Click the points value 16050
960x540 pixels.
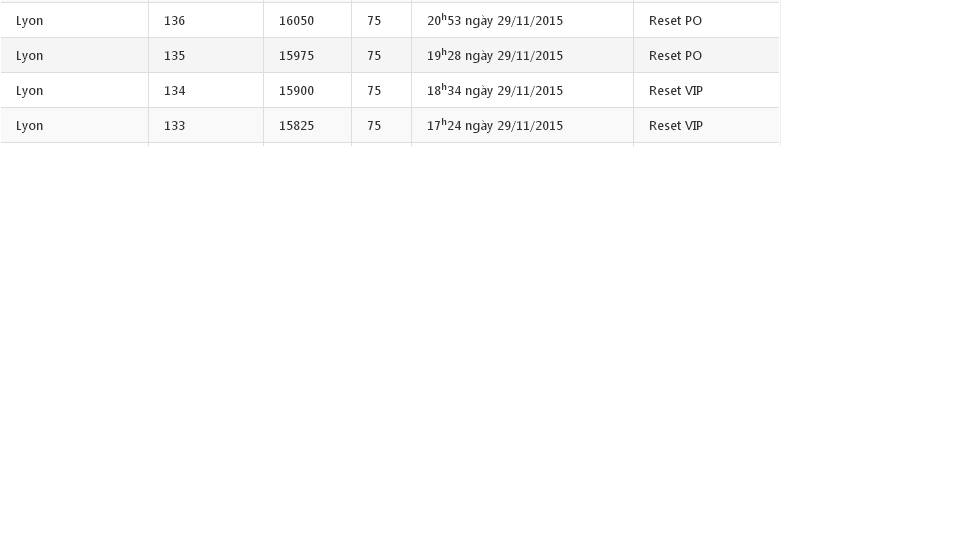[296, 21]
